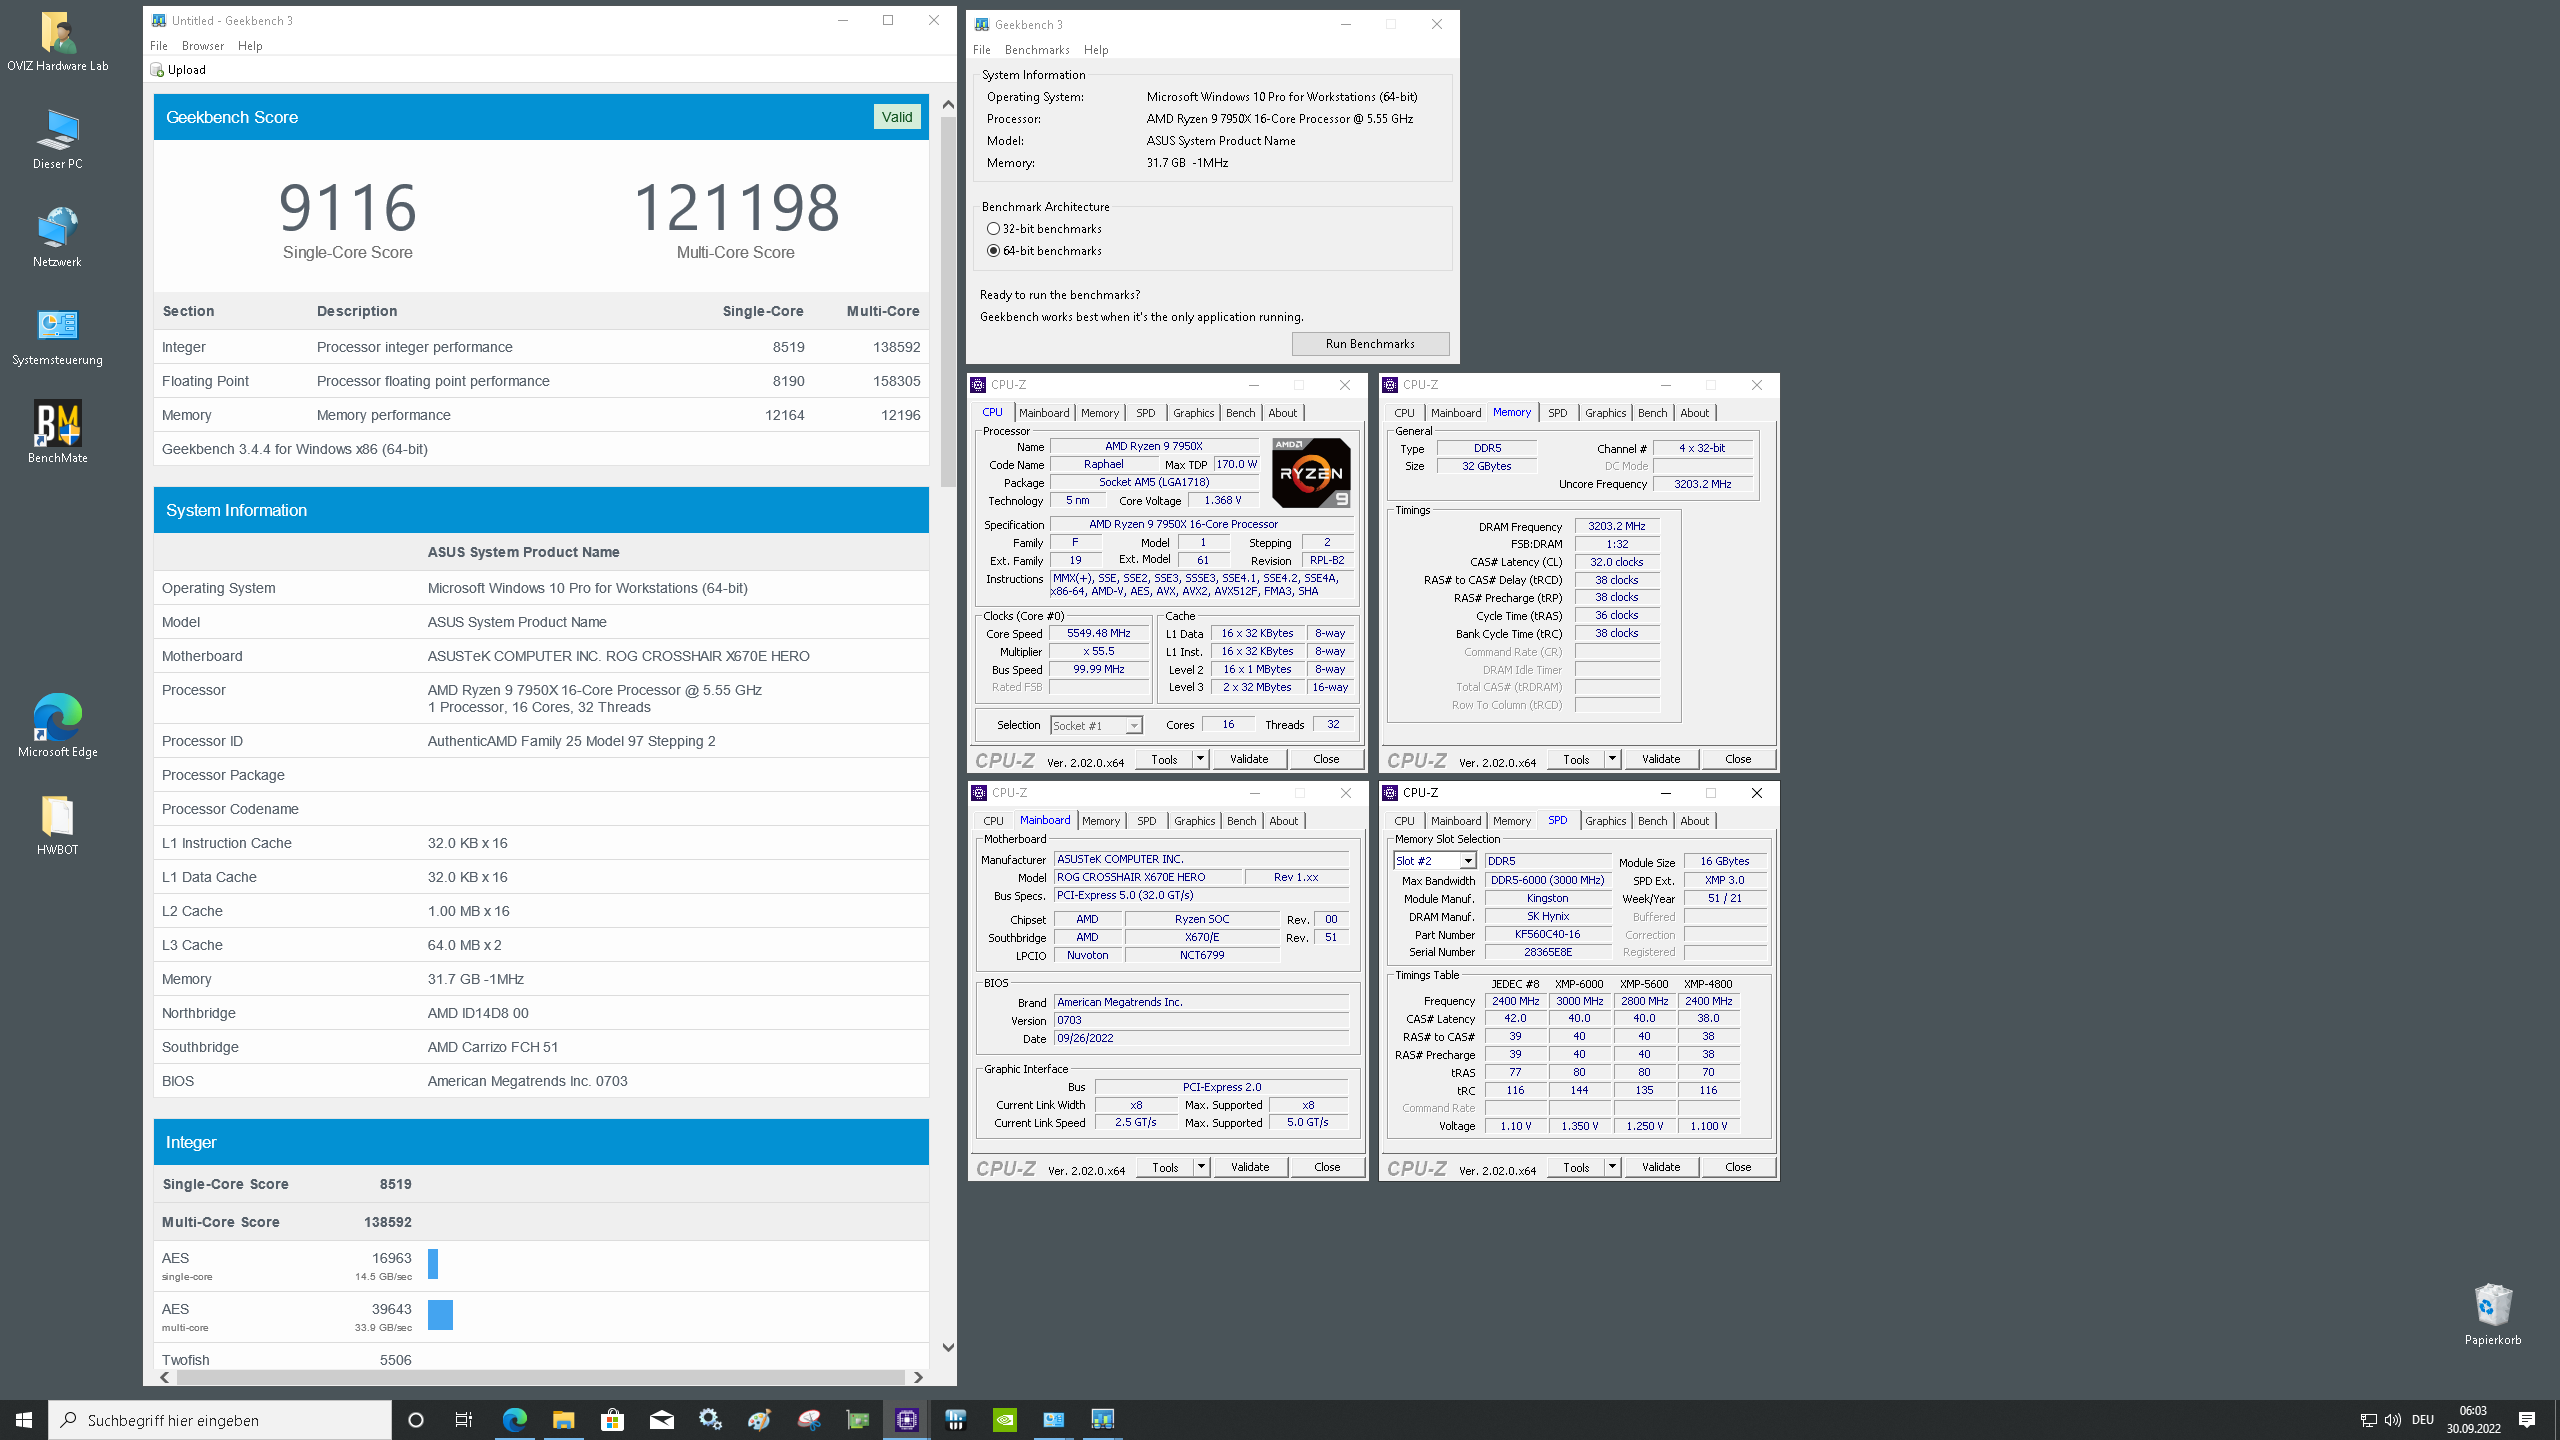Switch to Graphics tab in CPU-Z Memory window
This screenshot has height=1440, width=2560.
(1605, 413)
